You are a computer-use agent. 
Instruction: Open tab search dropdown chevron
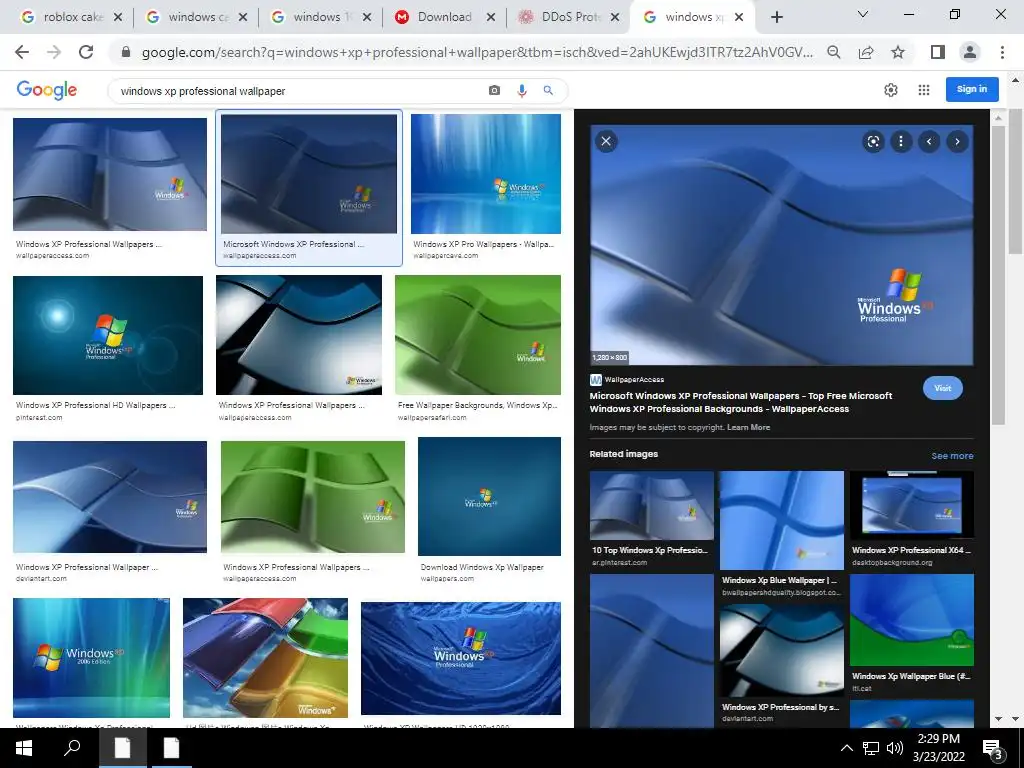pos(863,14)
